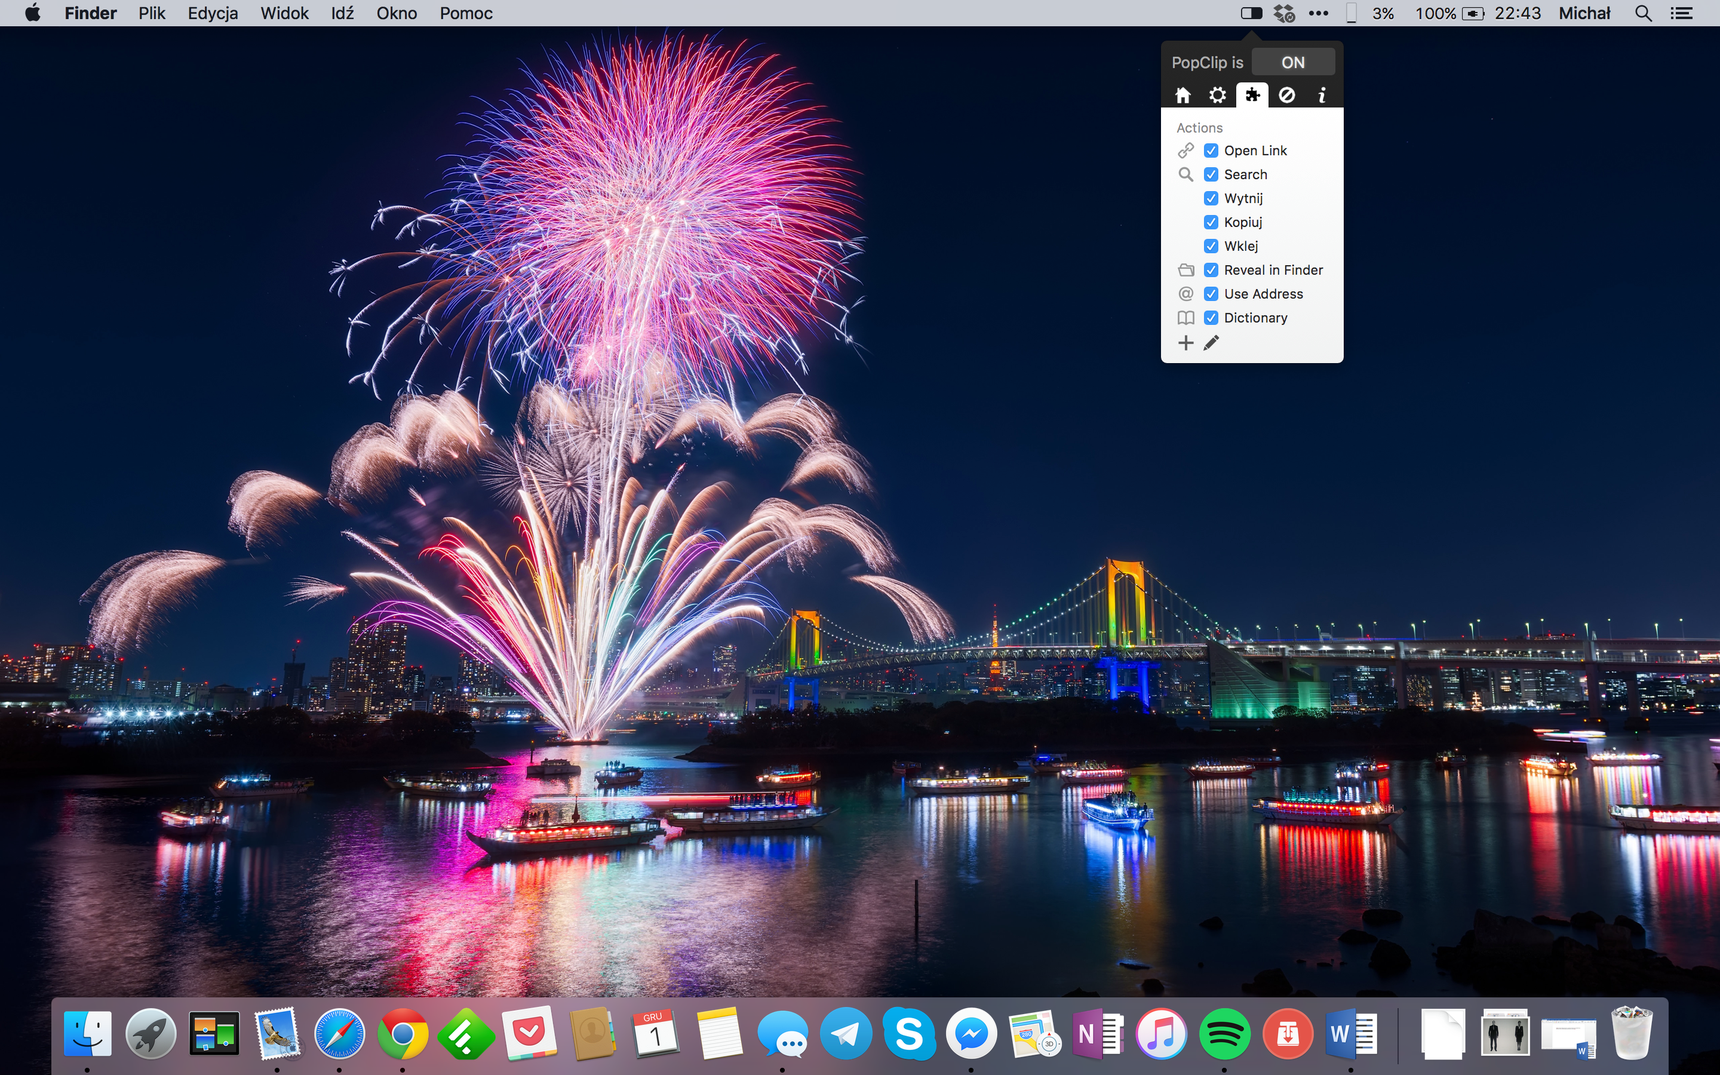The height and width of the screenshot is (1075, 1720).
Task: Open the PopClip info tab
Action: 1322,95
